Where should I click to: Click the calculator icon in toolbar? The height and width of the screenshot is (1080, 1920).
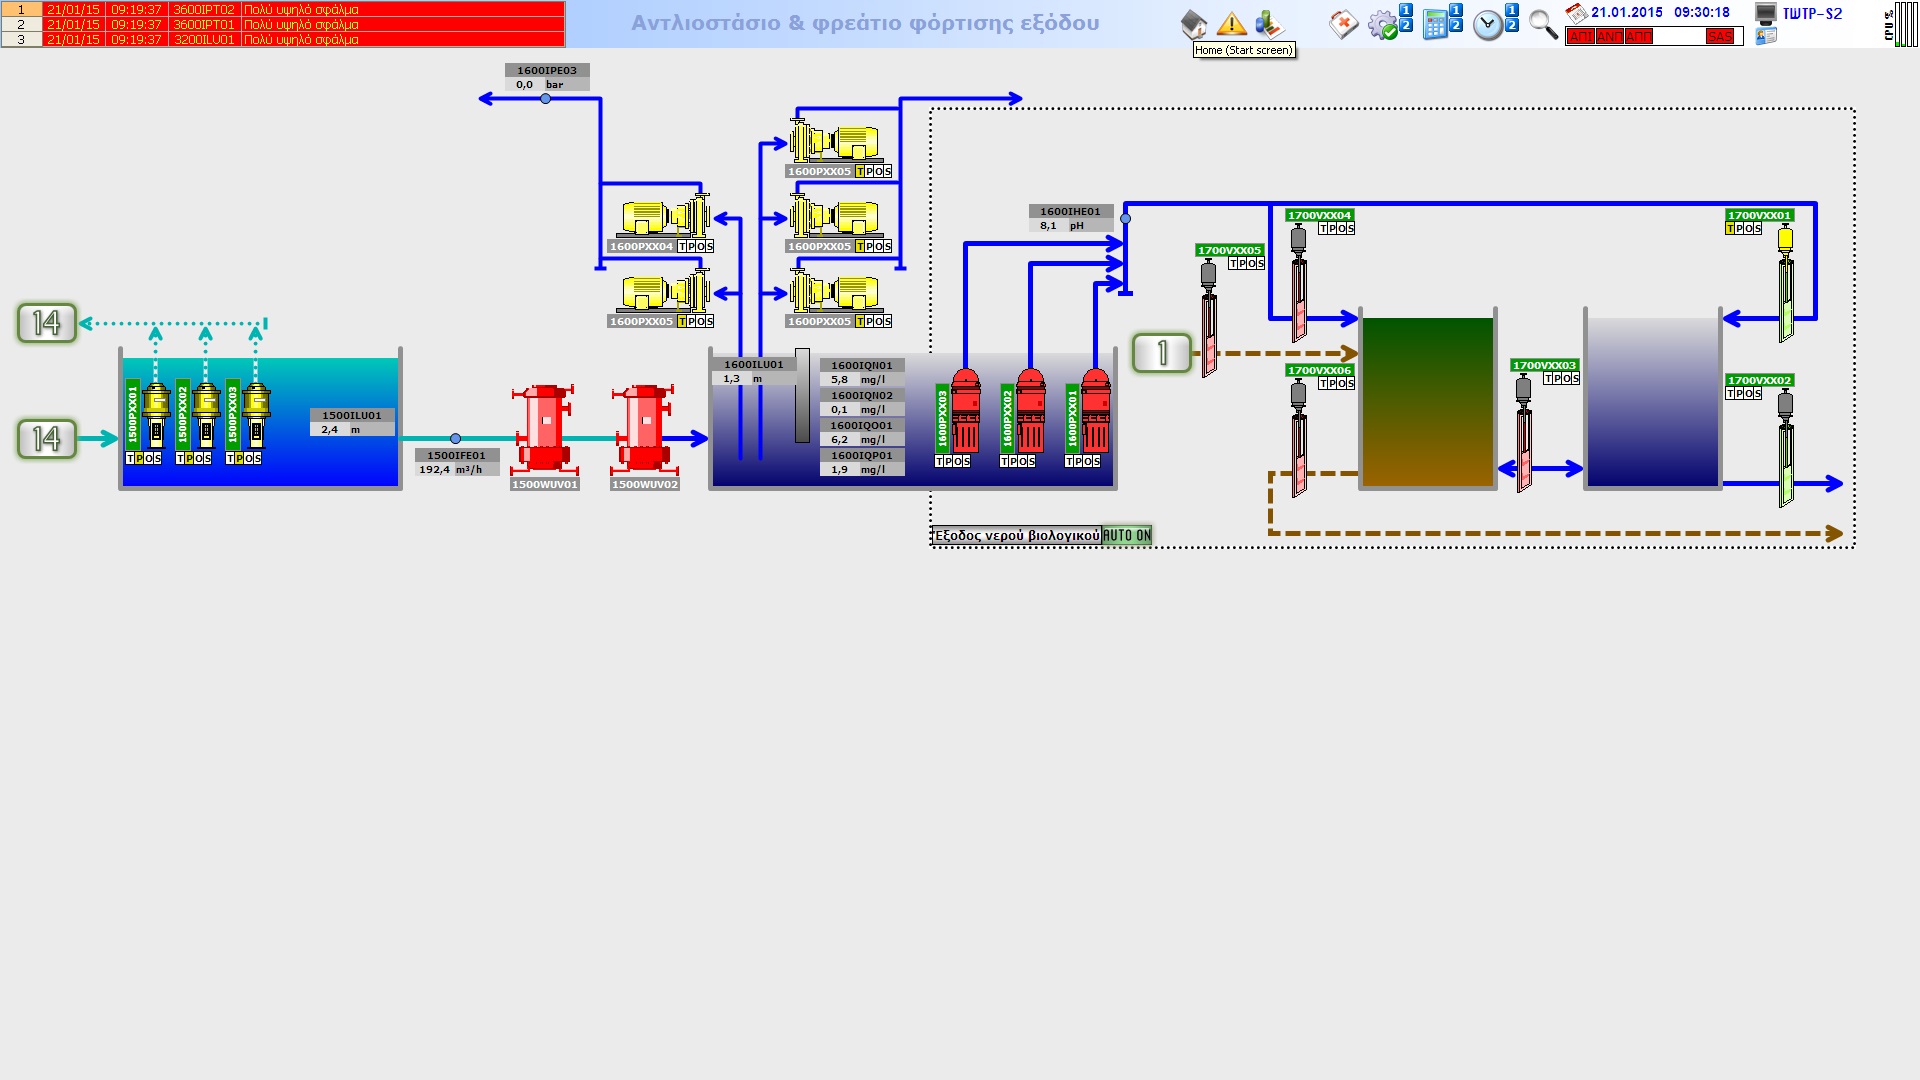coord(1436,25)
